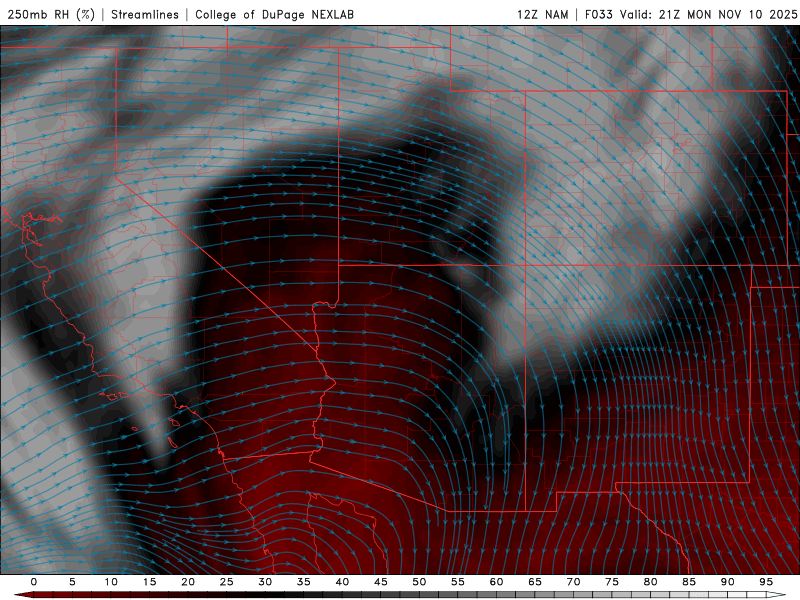Click the white right arrow tip of the color bar

click(x=776, y=595)
